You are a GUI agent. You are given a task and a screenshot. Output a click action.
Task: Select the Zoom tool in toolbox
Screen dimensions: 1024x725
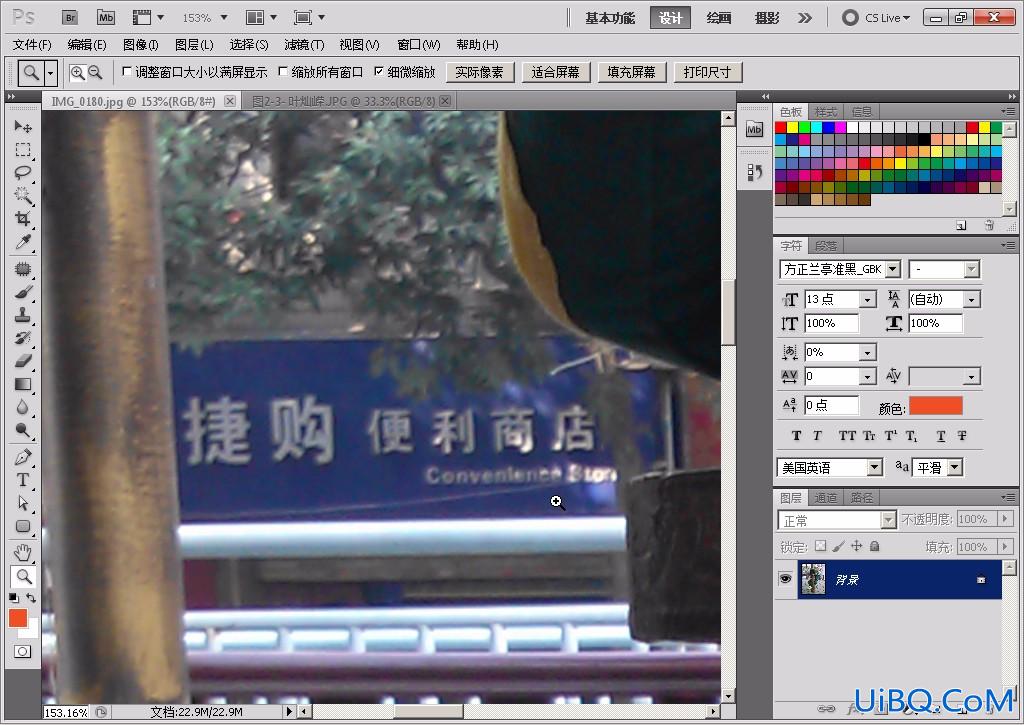click(23, 576)
